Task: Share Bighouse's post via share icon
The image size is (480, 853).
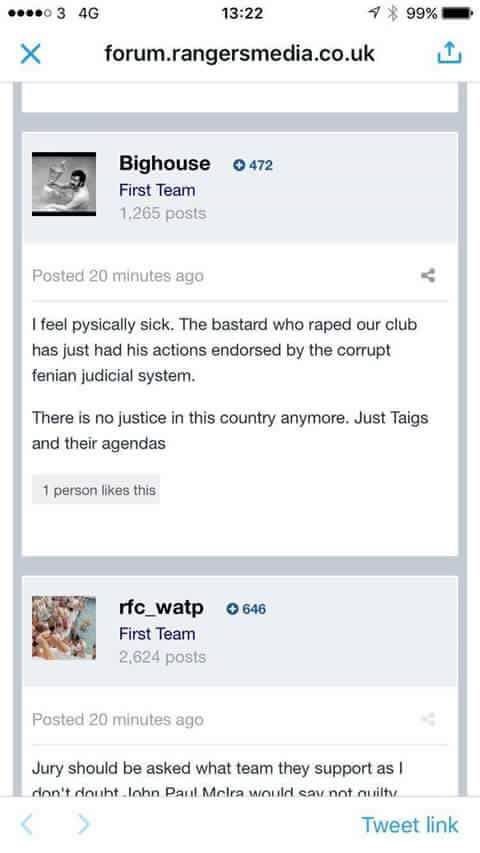Action: point(428,275)
